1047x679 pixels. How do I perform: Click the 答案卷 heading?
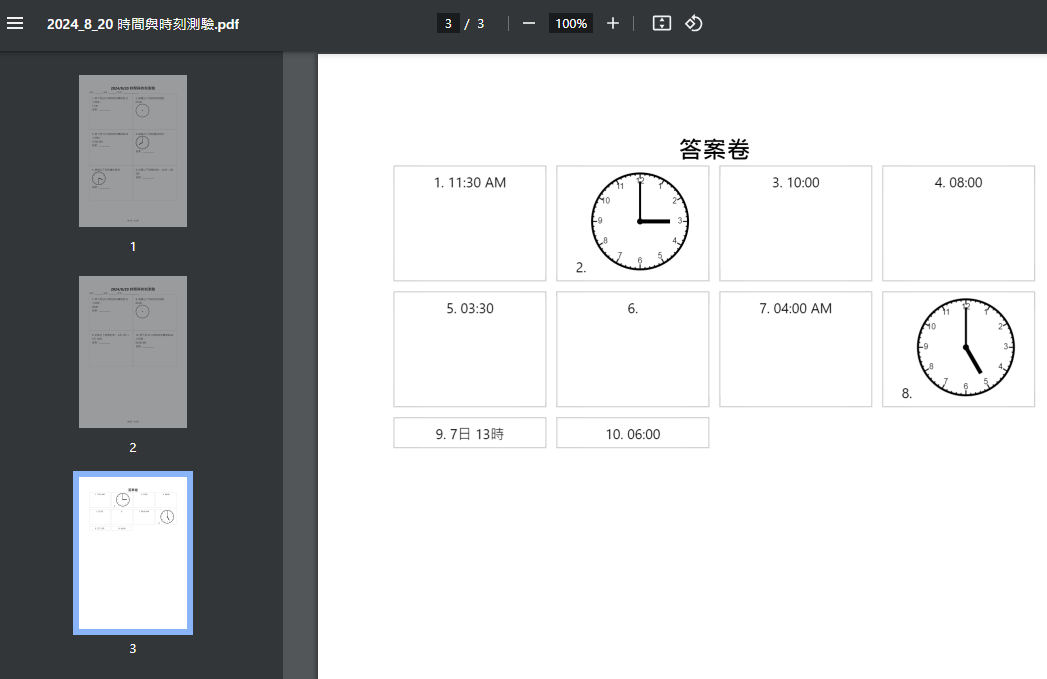[x=714, y=149]
